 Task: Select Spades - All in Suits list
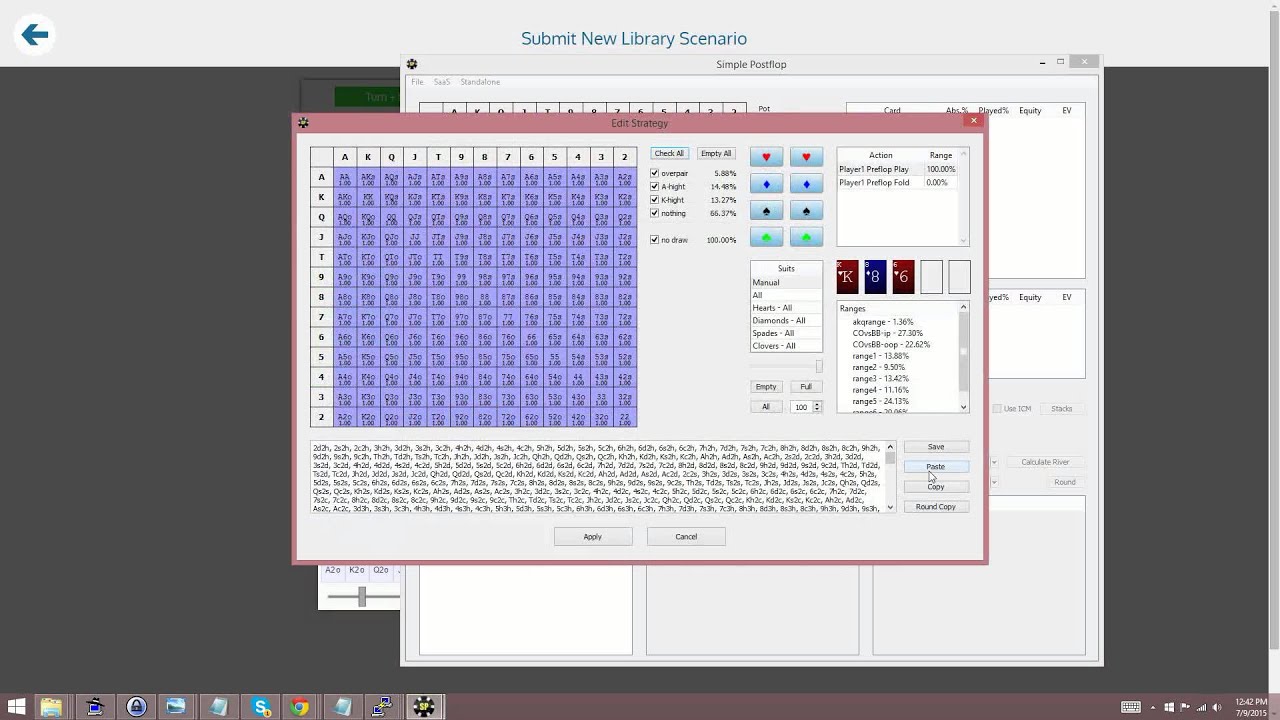coord(786,333)
